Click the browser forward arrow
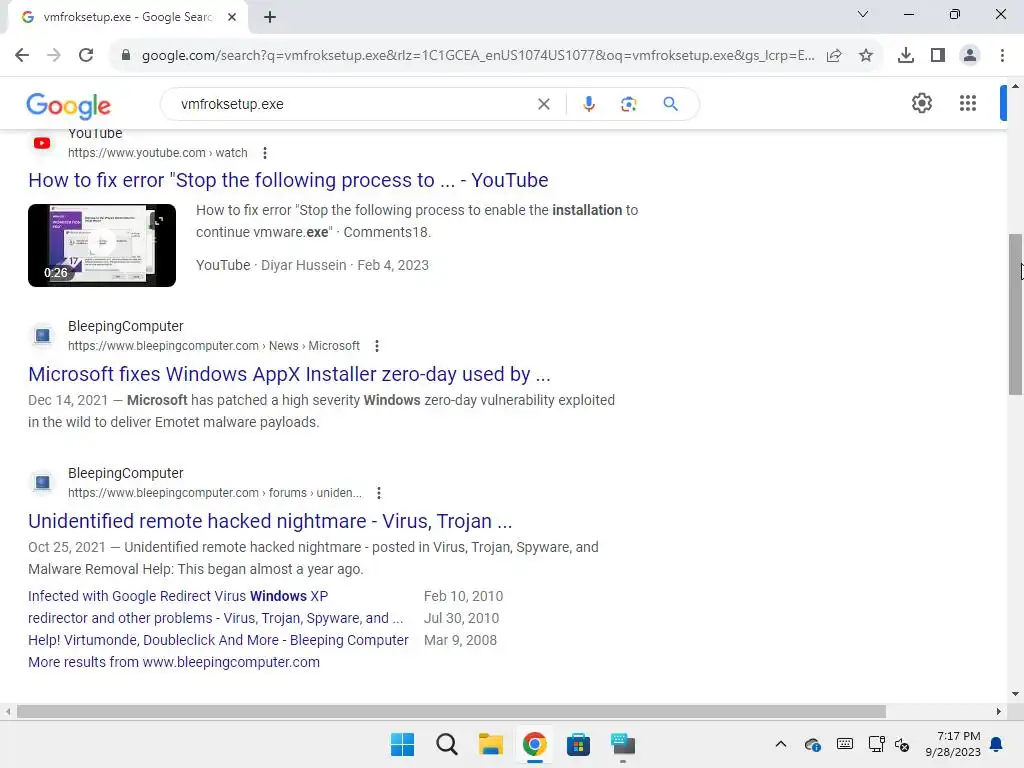 tap(54, 55)
